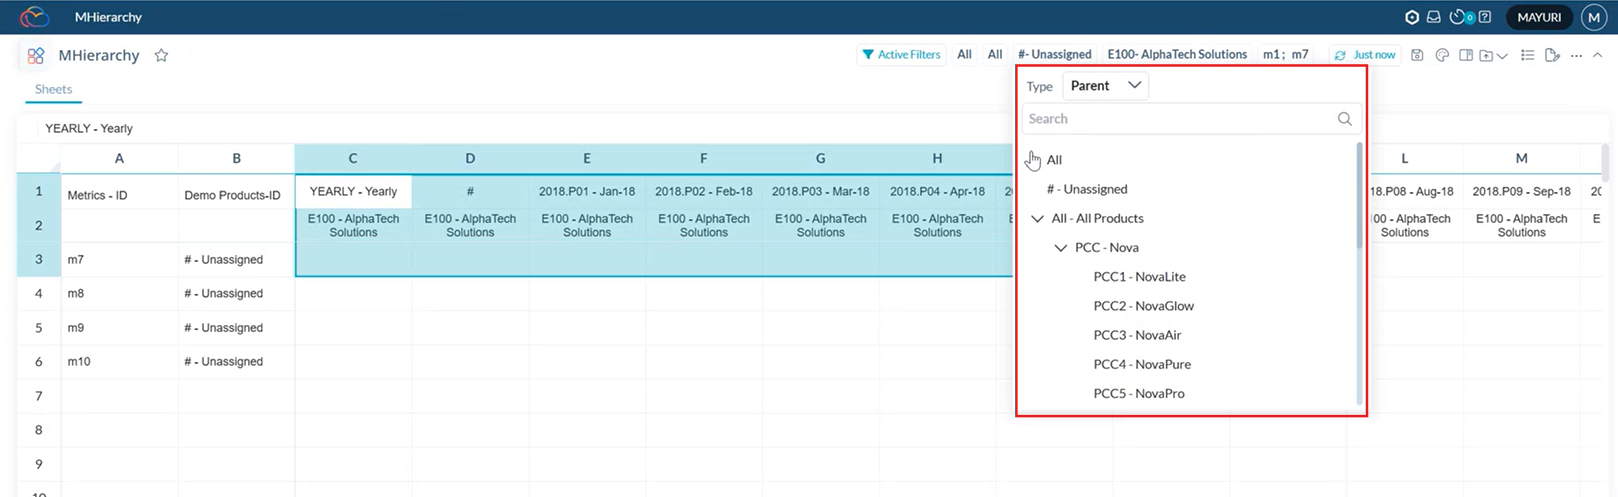
Task: Open the color palette theme icon
Action: pos(1442,55)
